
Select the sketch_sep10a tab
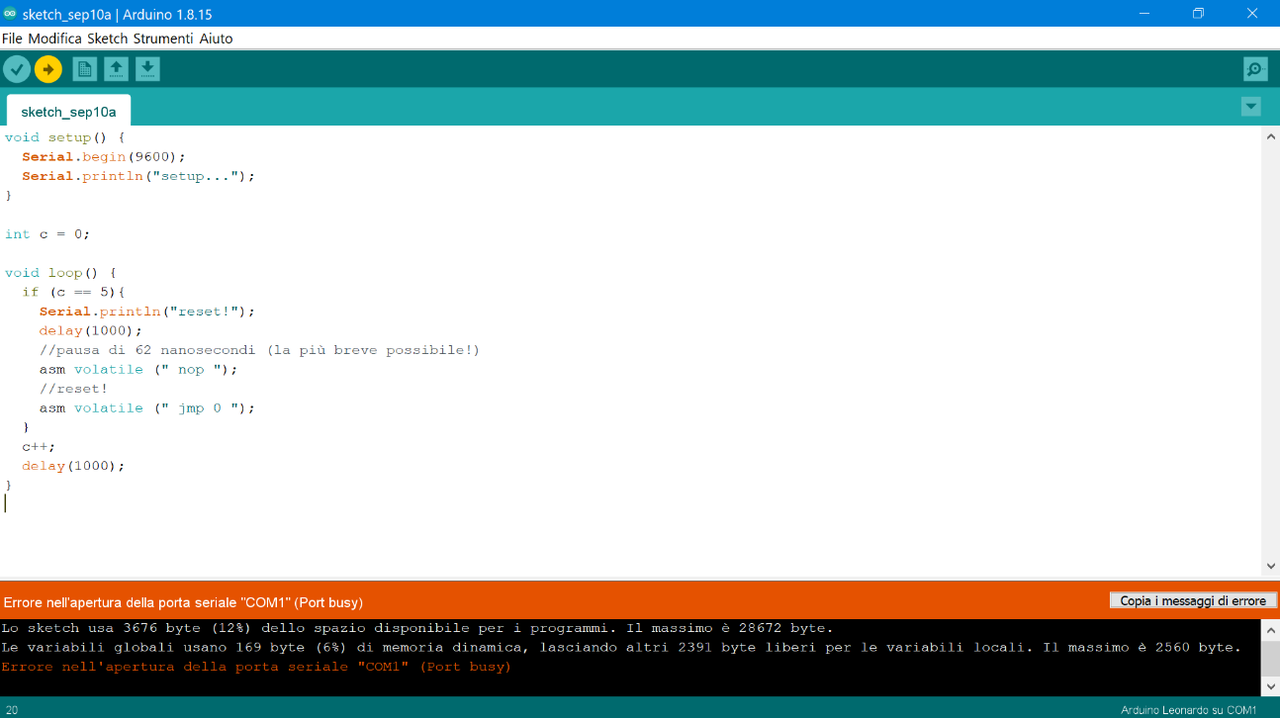click(x=68, y=112)
